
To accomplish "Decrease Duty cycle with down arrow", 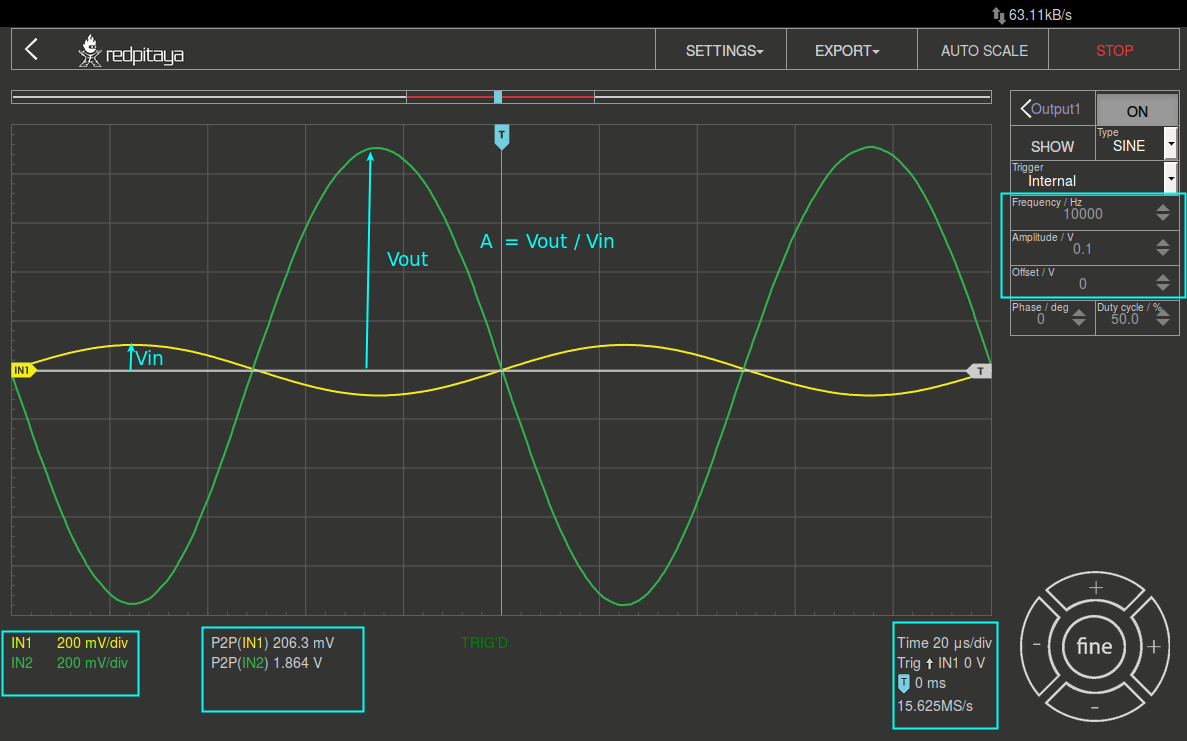I will click(x=1163, y=323).
